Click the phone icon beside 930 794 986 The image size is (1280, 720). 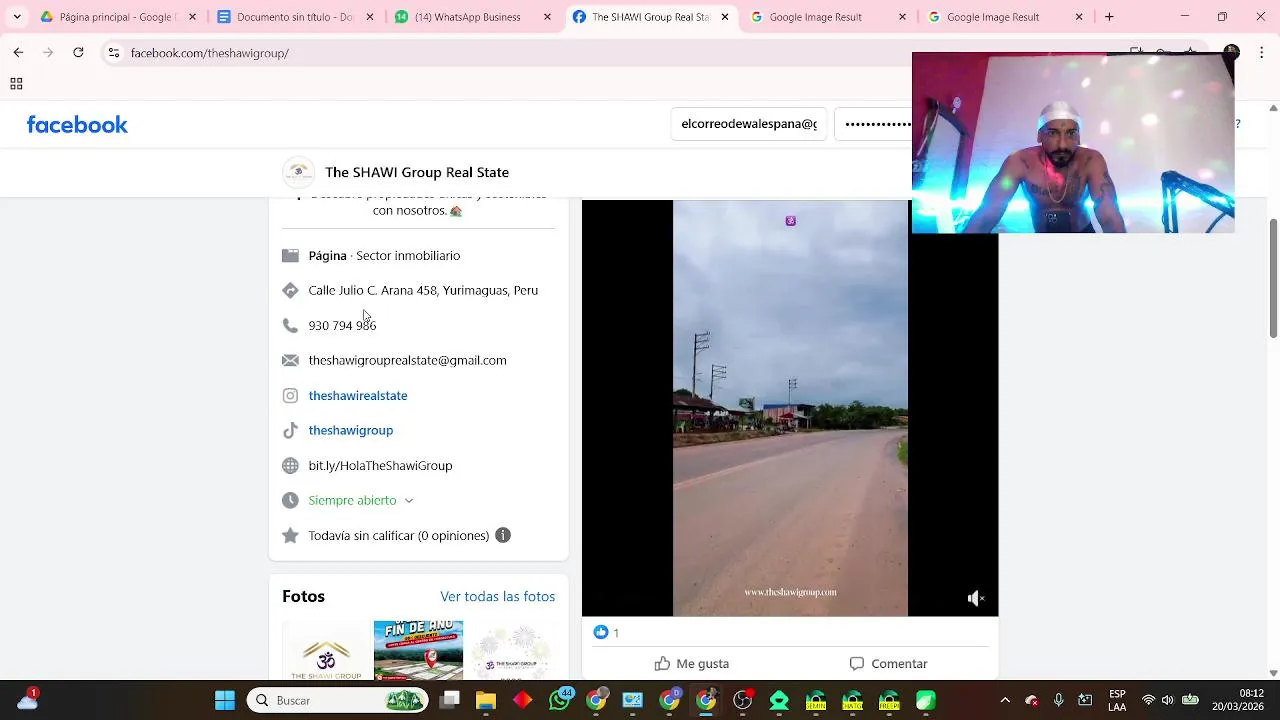click(x=290, y=325)
